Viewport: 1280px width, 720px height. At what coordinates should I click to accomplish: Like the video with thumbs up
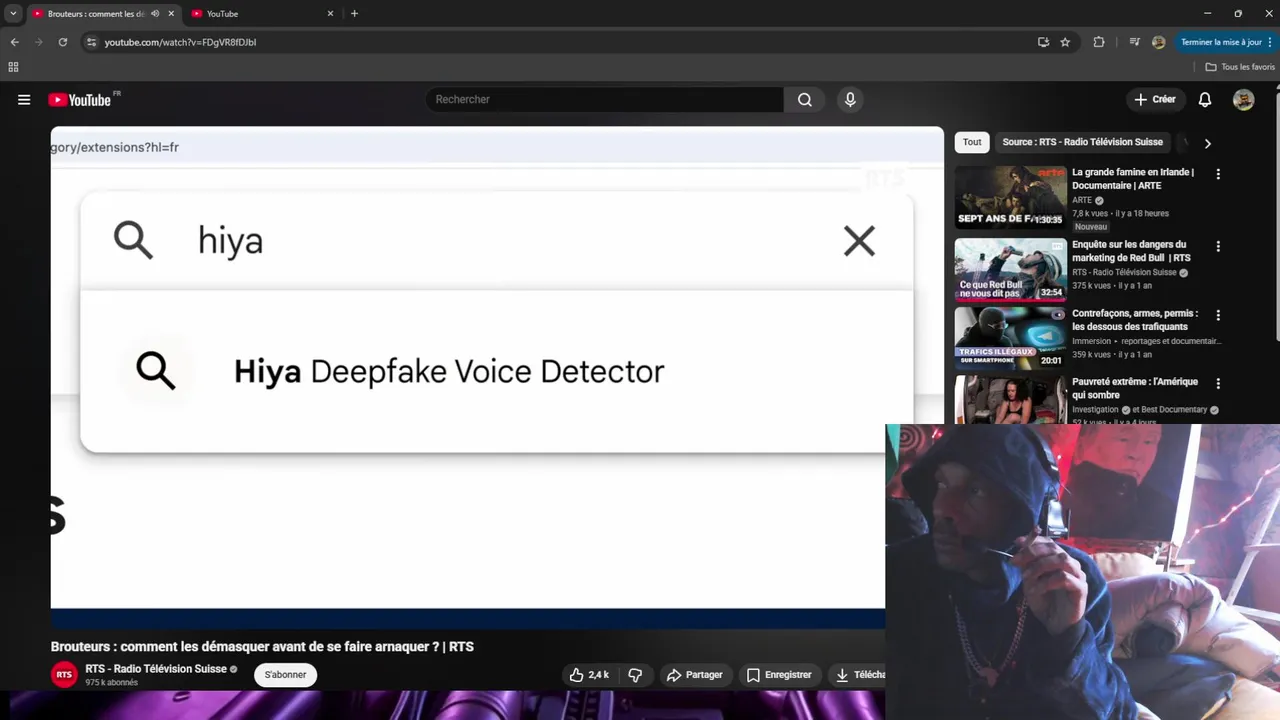[x=589, y=675]
